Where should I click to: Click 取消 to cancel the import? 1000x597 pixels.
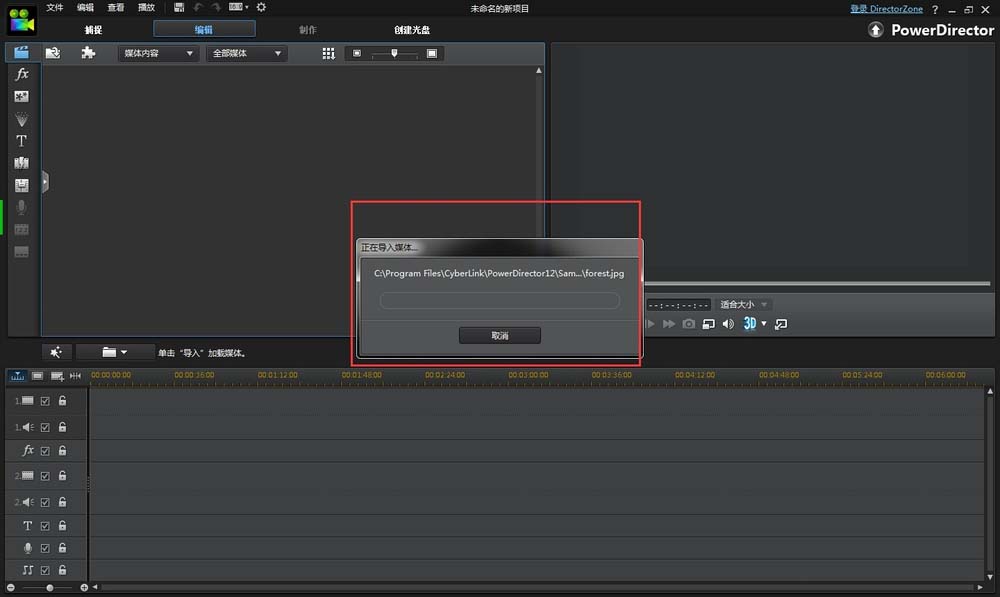click(x=500, y=336)
